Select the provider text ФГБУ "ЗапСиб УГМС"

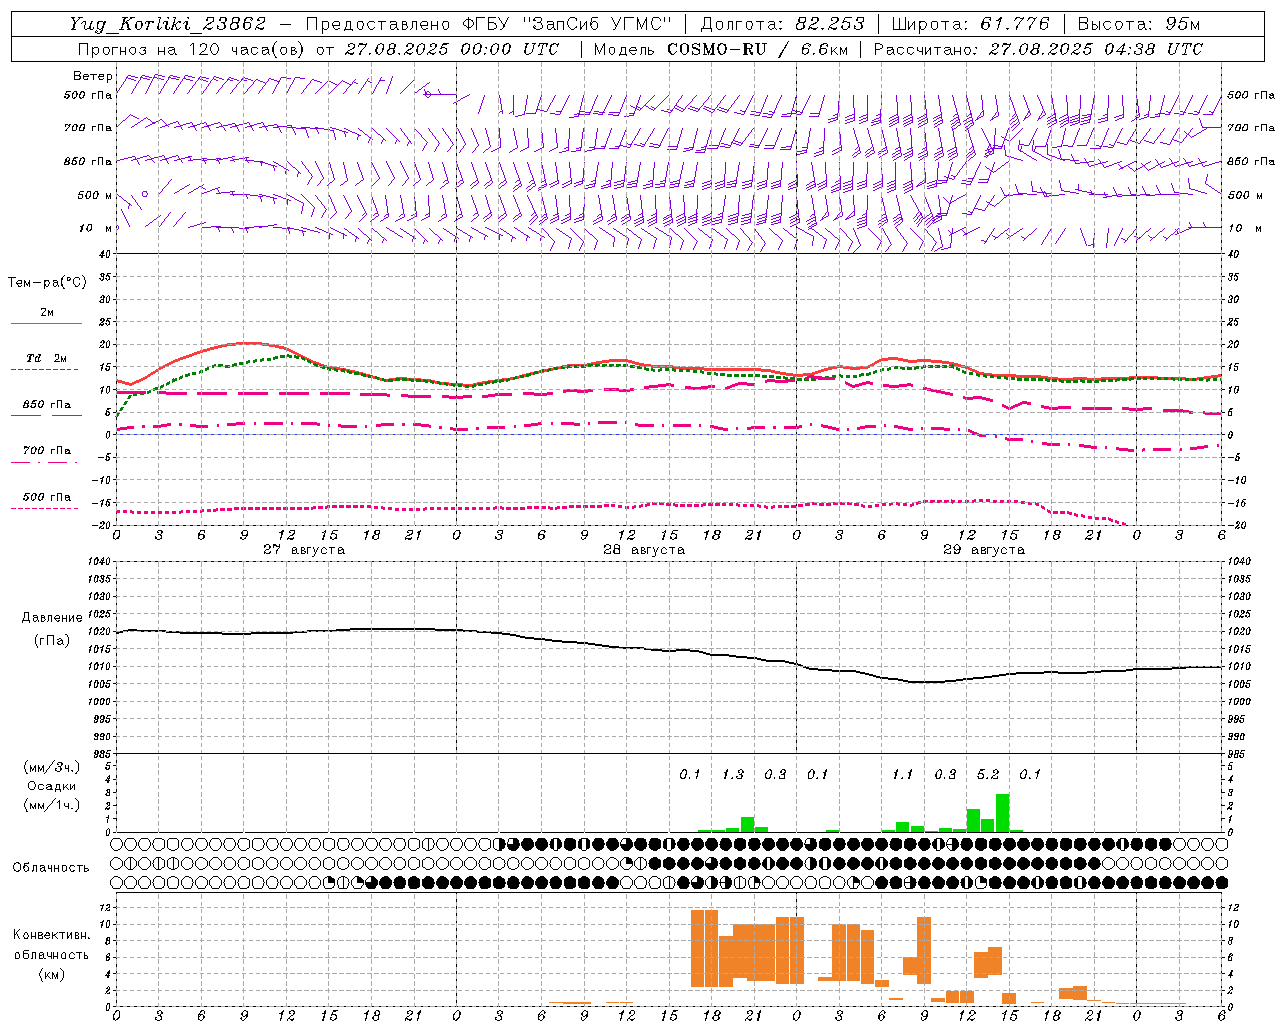coord(569,24)
